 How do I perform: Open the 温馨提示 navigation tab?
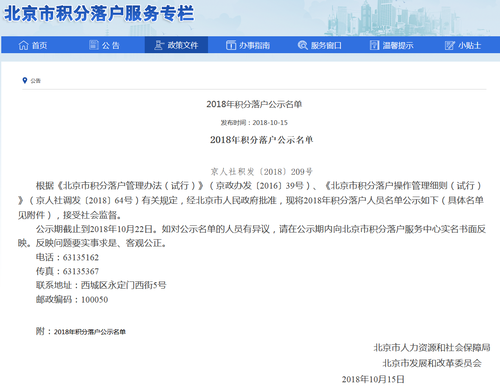(x=391, y=45)
